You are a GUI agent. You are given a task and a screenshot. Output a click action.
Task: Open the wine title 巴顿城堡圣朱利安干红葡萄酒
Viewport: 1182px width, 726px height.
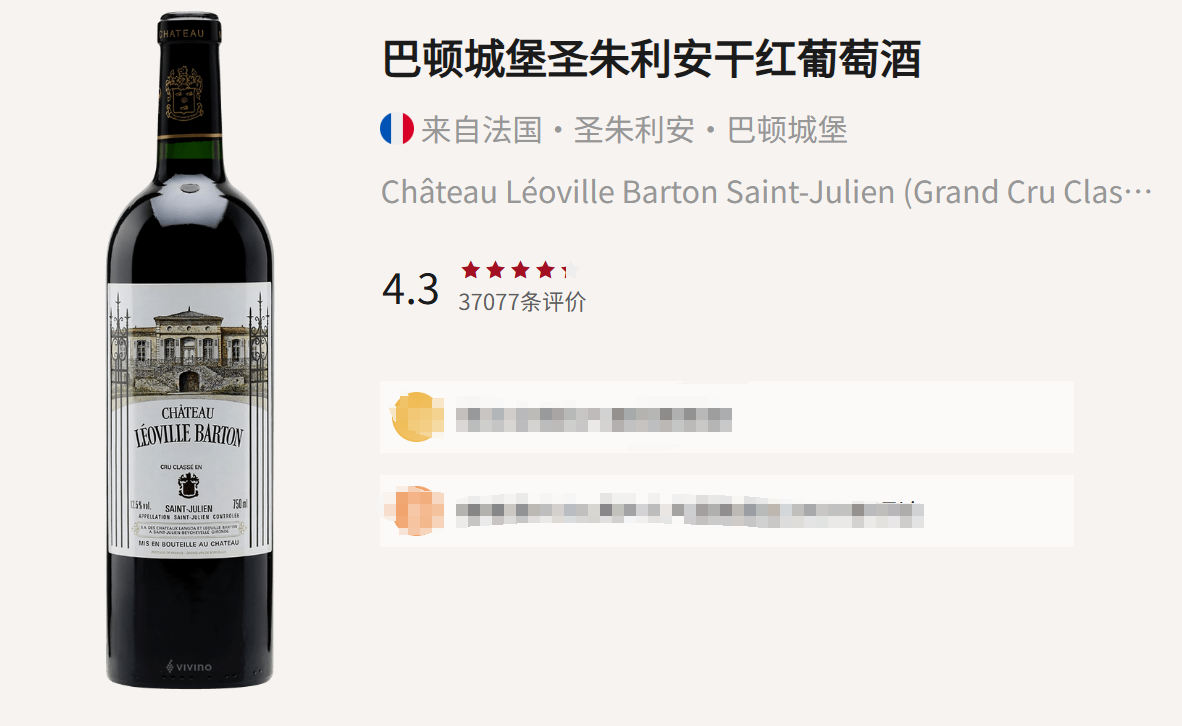click(x=651, y=60)
